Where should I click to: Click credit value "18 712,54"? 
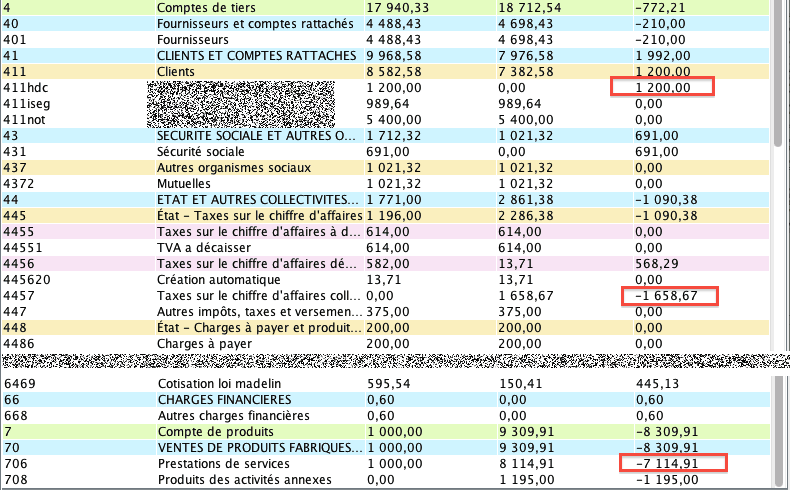click(x=530, y=8)
